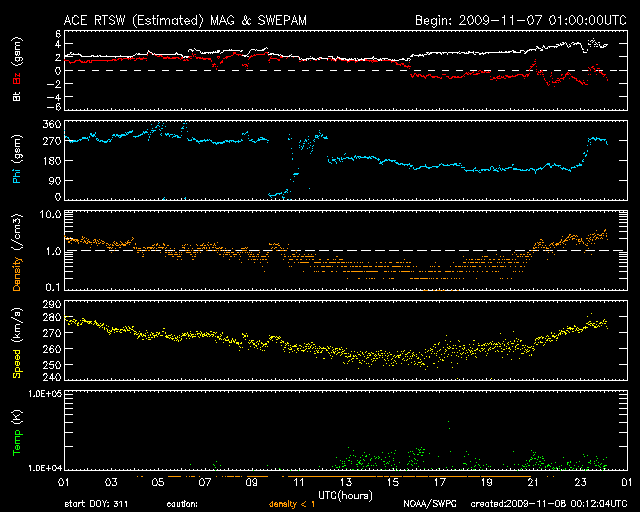
Task: Click the '09' hour tick label
Action: pos(252,483)
